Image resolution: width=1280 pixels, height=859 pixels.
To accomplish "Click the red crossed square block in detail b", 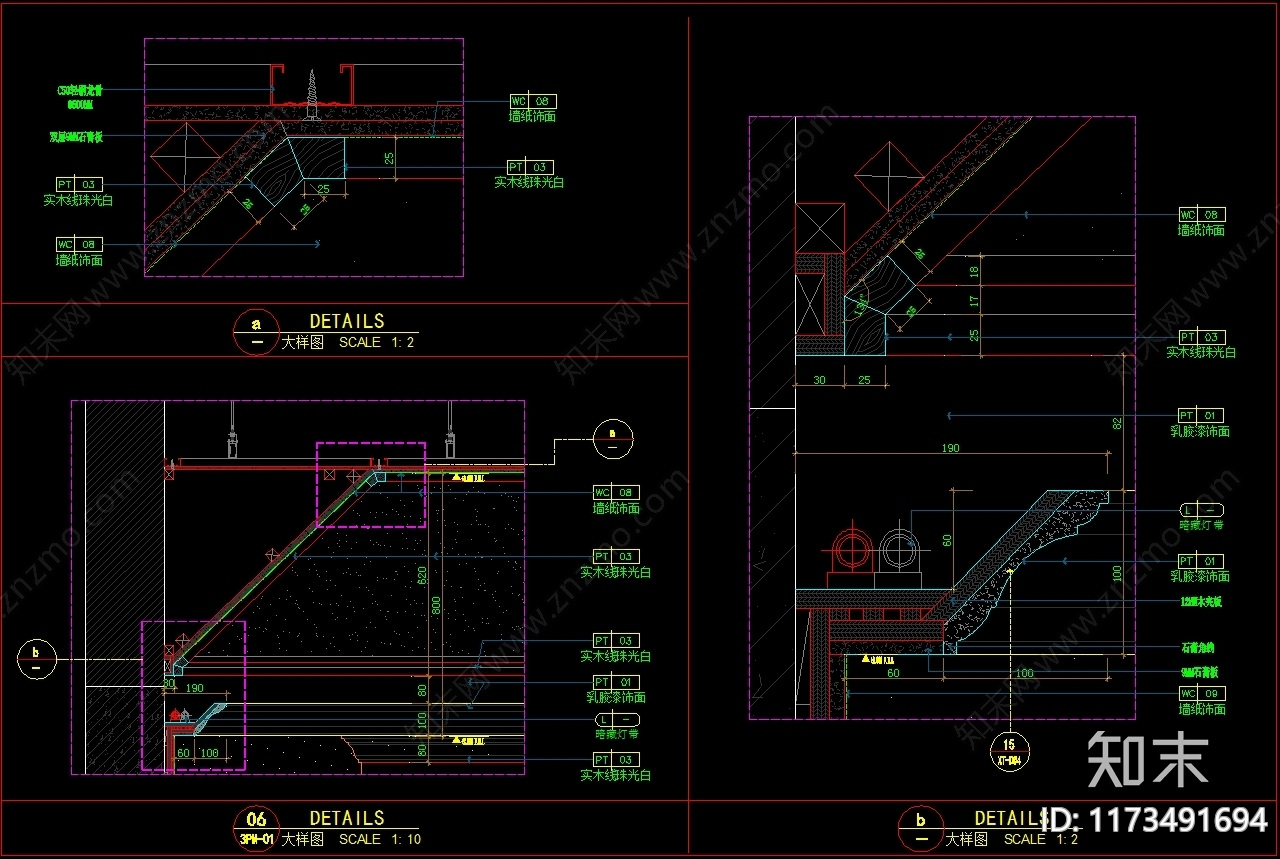I will pos(822,228).
